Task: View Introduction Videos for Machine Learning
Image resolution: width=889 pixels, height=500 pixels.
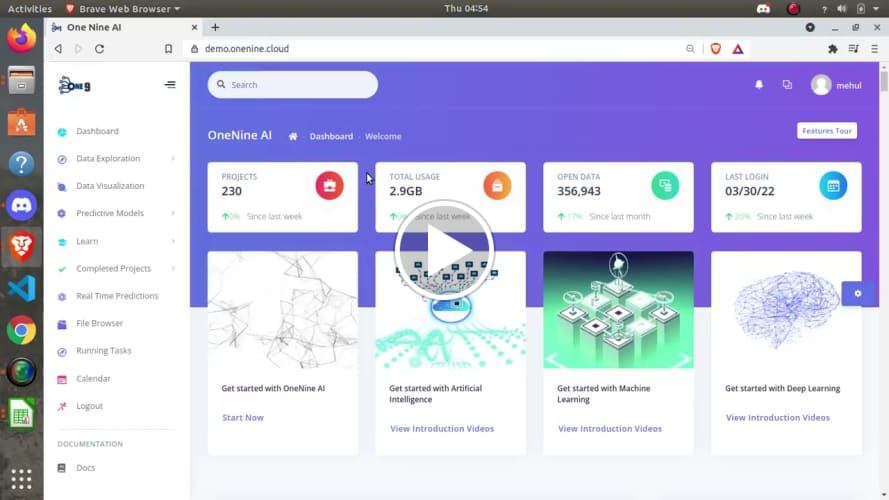Action: click(609, 429)
